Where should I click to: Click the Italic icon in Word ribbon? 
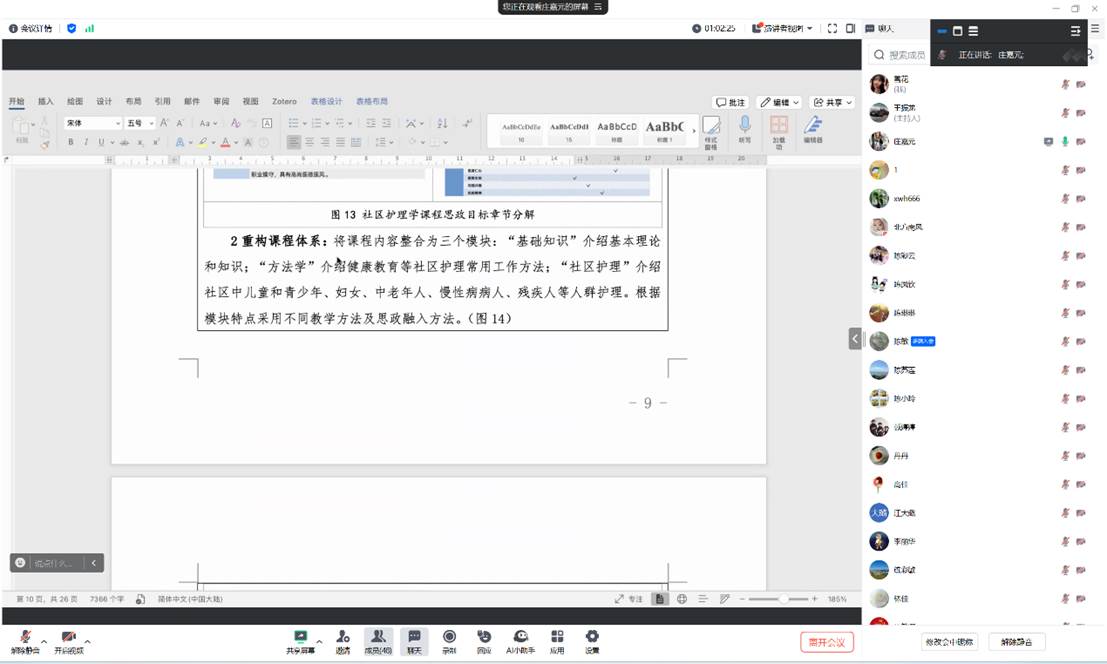[86, 143]
